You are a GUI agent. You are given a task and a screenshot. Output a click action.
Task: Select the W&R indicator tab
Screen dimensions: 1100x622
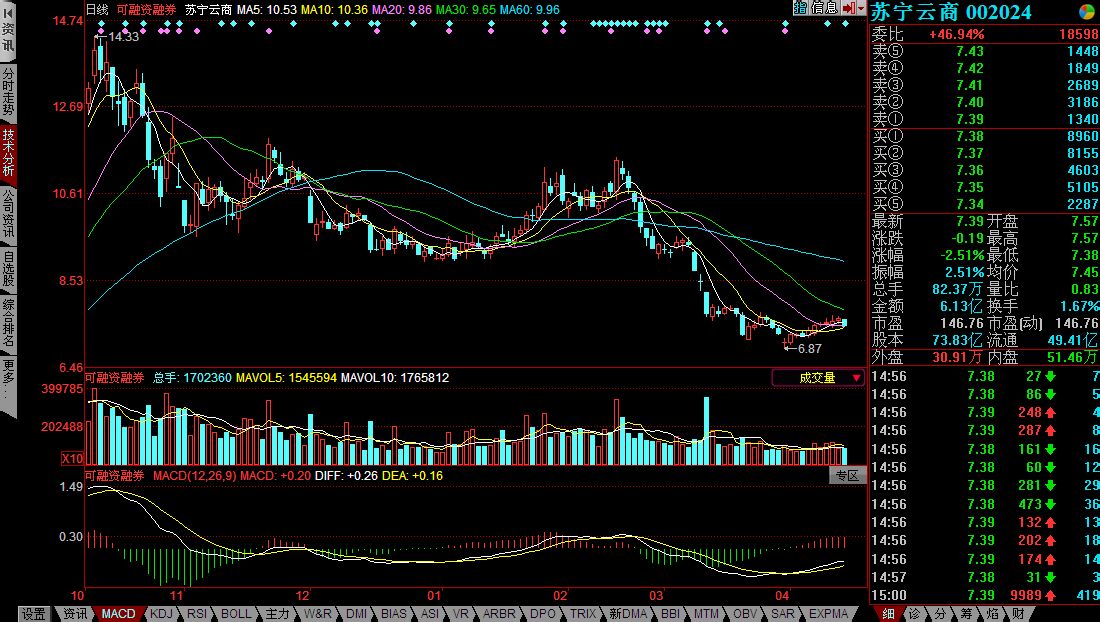tap(318, 614)
